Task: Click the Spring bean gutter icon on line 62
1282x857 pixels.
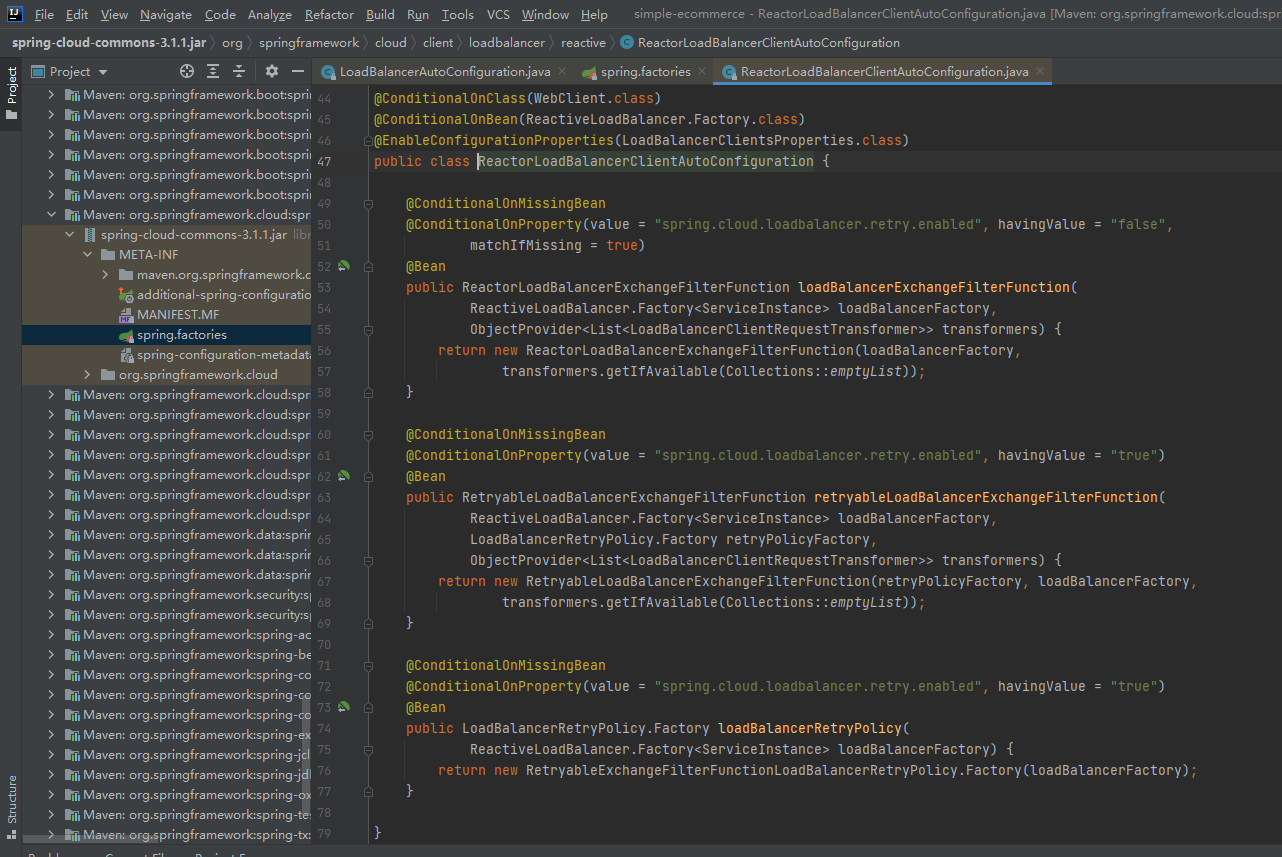Action: click(x=344, y=476)
